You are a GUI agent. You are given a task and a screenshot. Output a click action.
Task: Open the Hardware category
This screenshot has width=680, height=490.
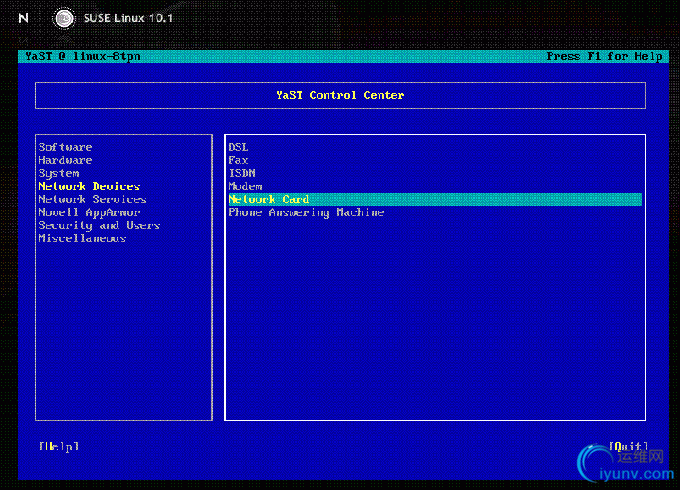point(65,160)
